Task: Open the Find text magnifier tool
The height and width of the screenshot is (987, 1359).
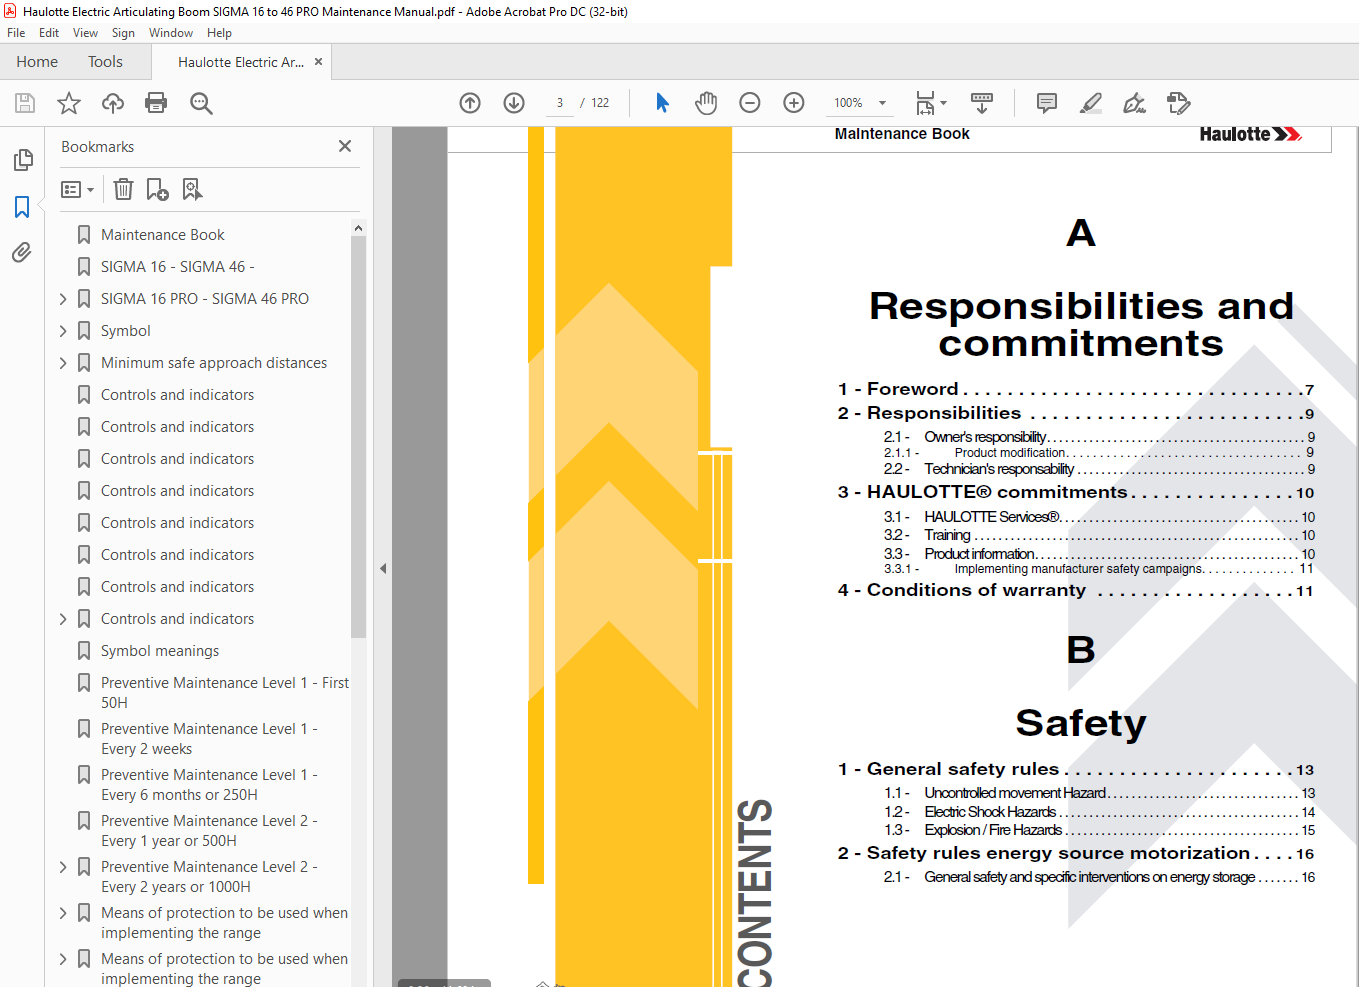Action: 201,103
